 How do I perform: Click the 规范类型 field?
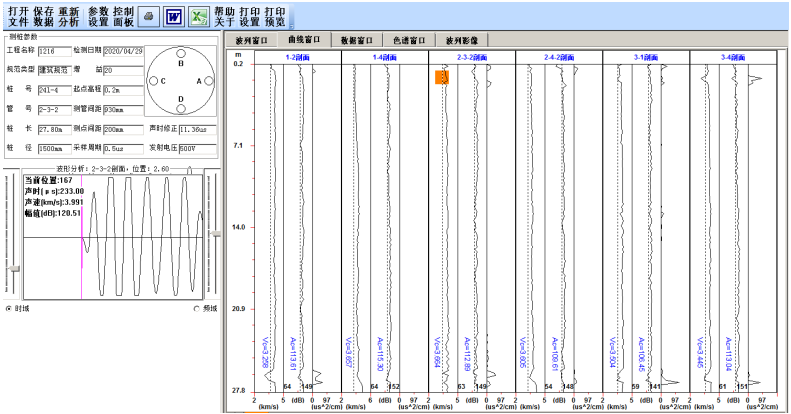coord(54,71)
